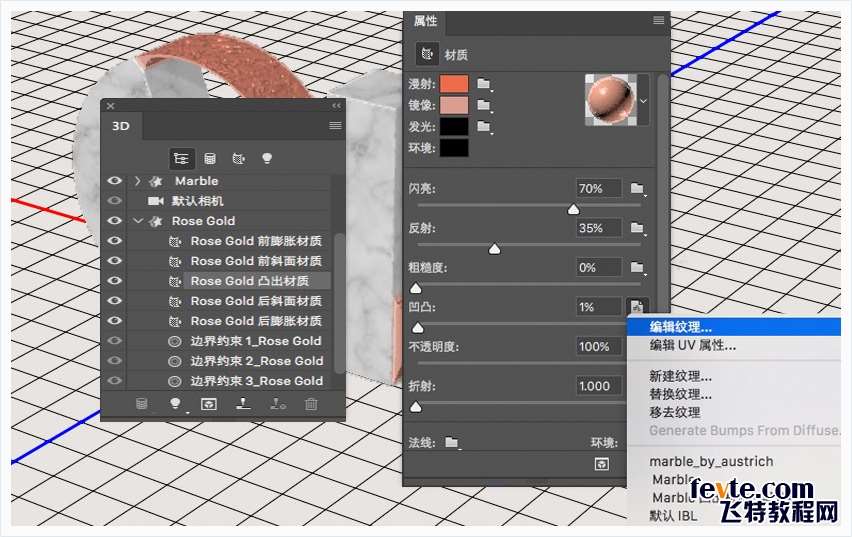Click the 折射 1.000 value field
The image size is (852, 537).
[599, 386]
